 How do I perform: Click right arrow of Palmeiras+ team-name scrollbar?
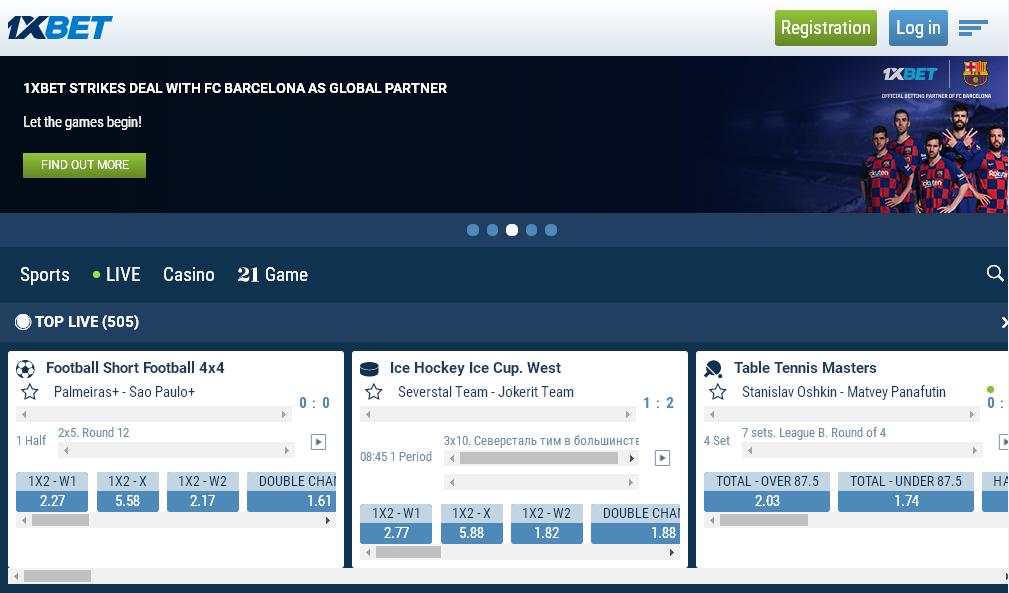point(284,415)
